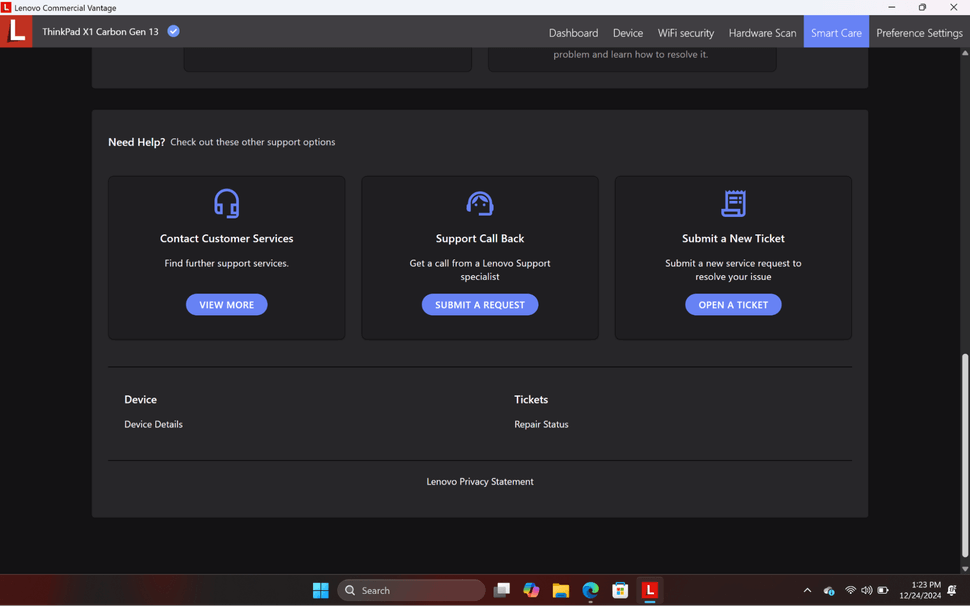The width and height of the screenshot is (970, 606).
Task: Click the ticket document icon above Submit a New Ticket
Action: (733, 203)
